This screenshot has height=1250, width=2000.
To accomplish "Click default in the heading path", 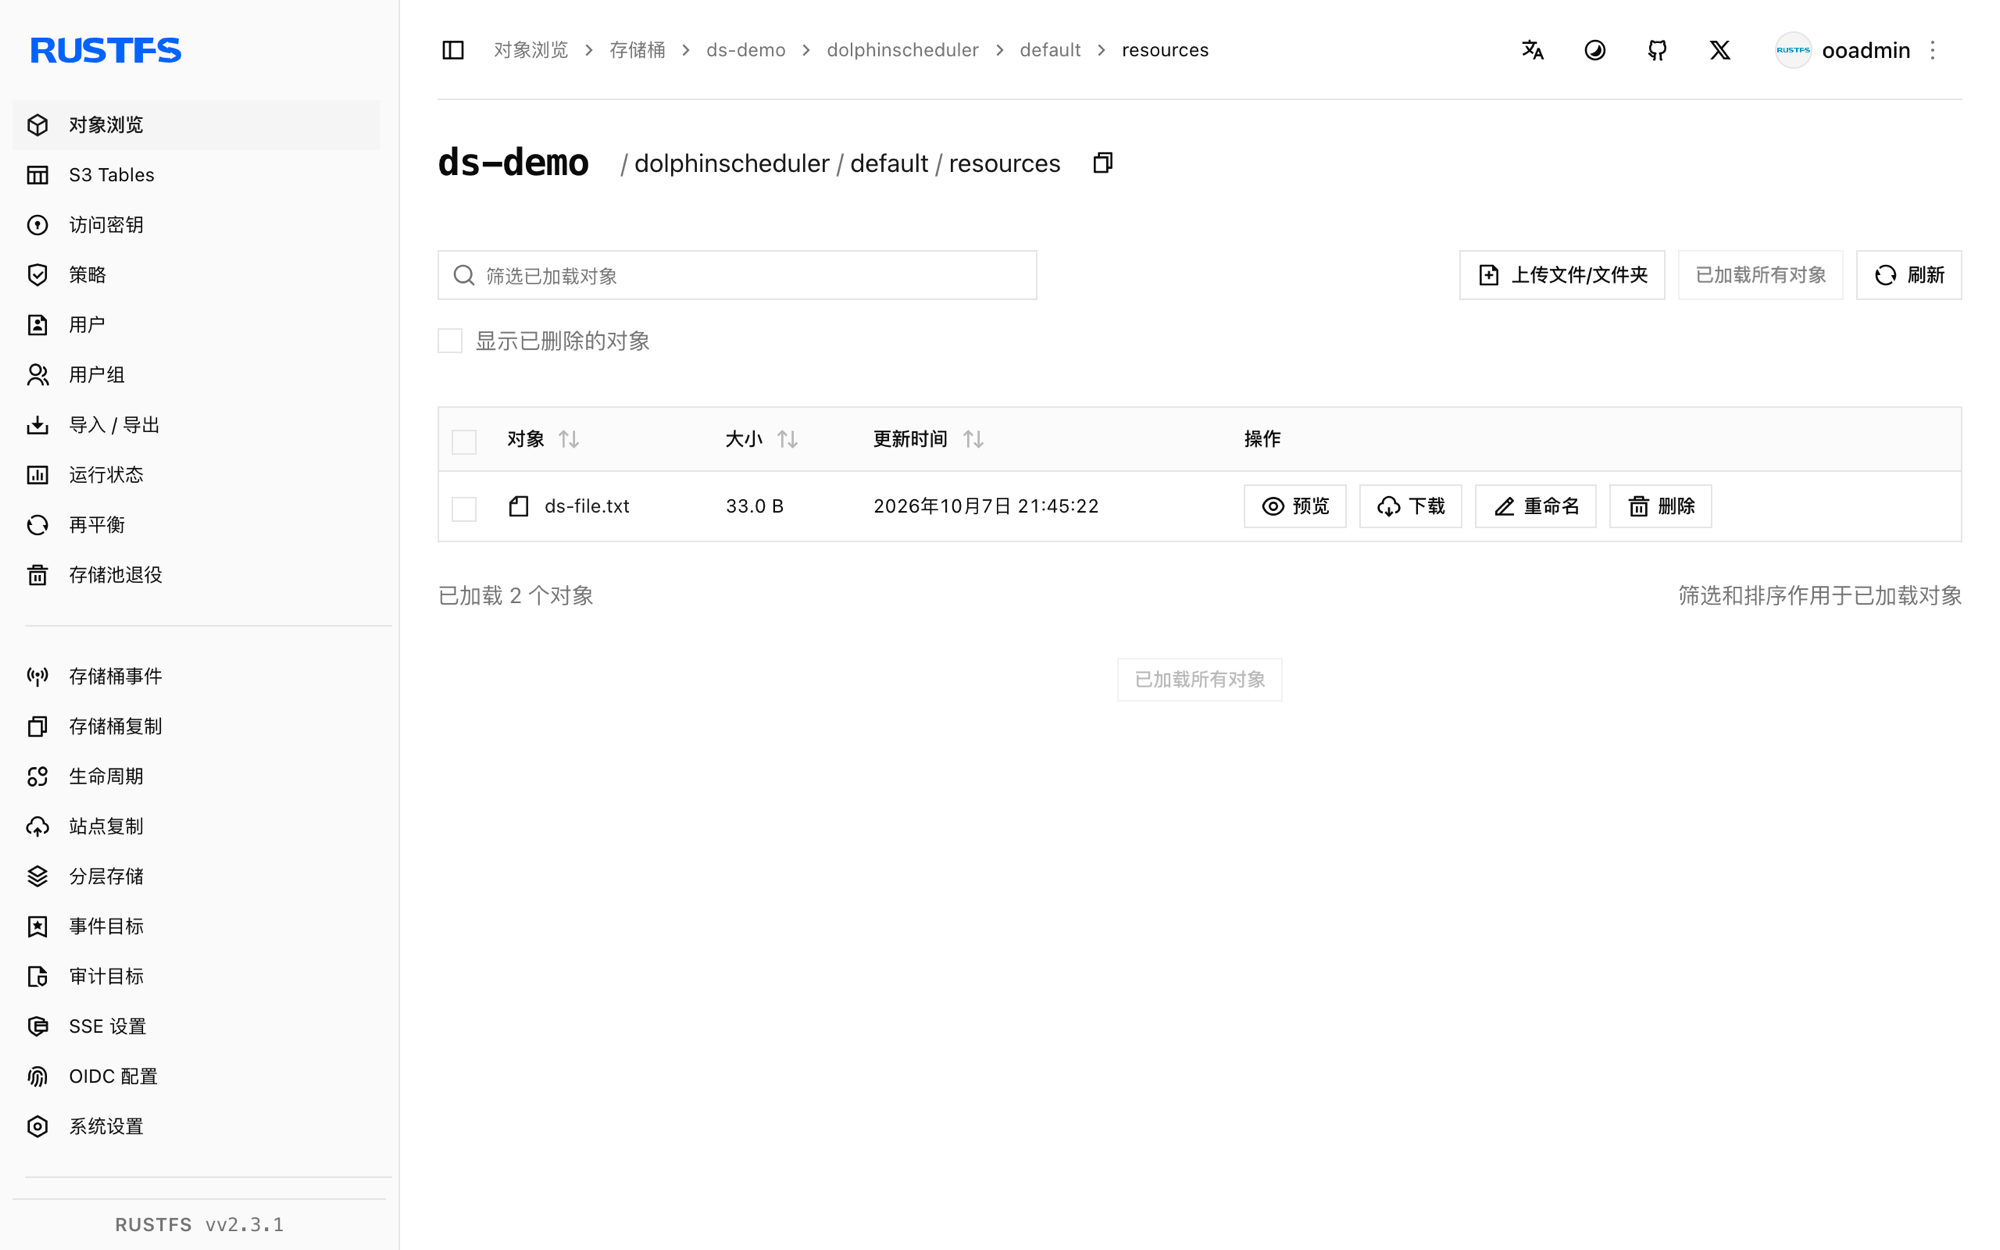I will pyautogui.click(x=889, y=163).
